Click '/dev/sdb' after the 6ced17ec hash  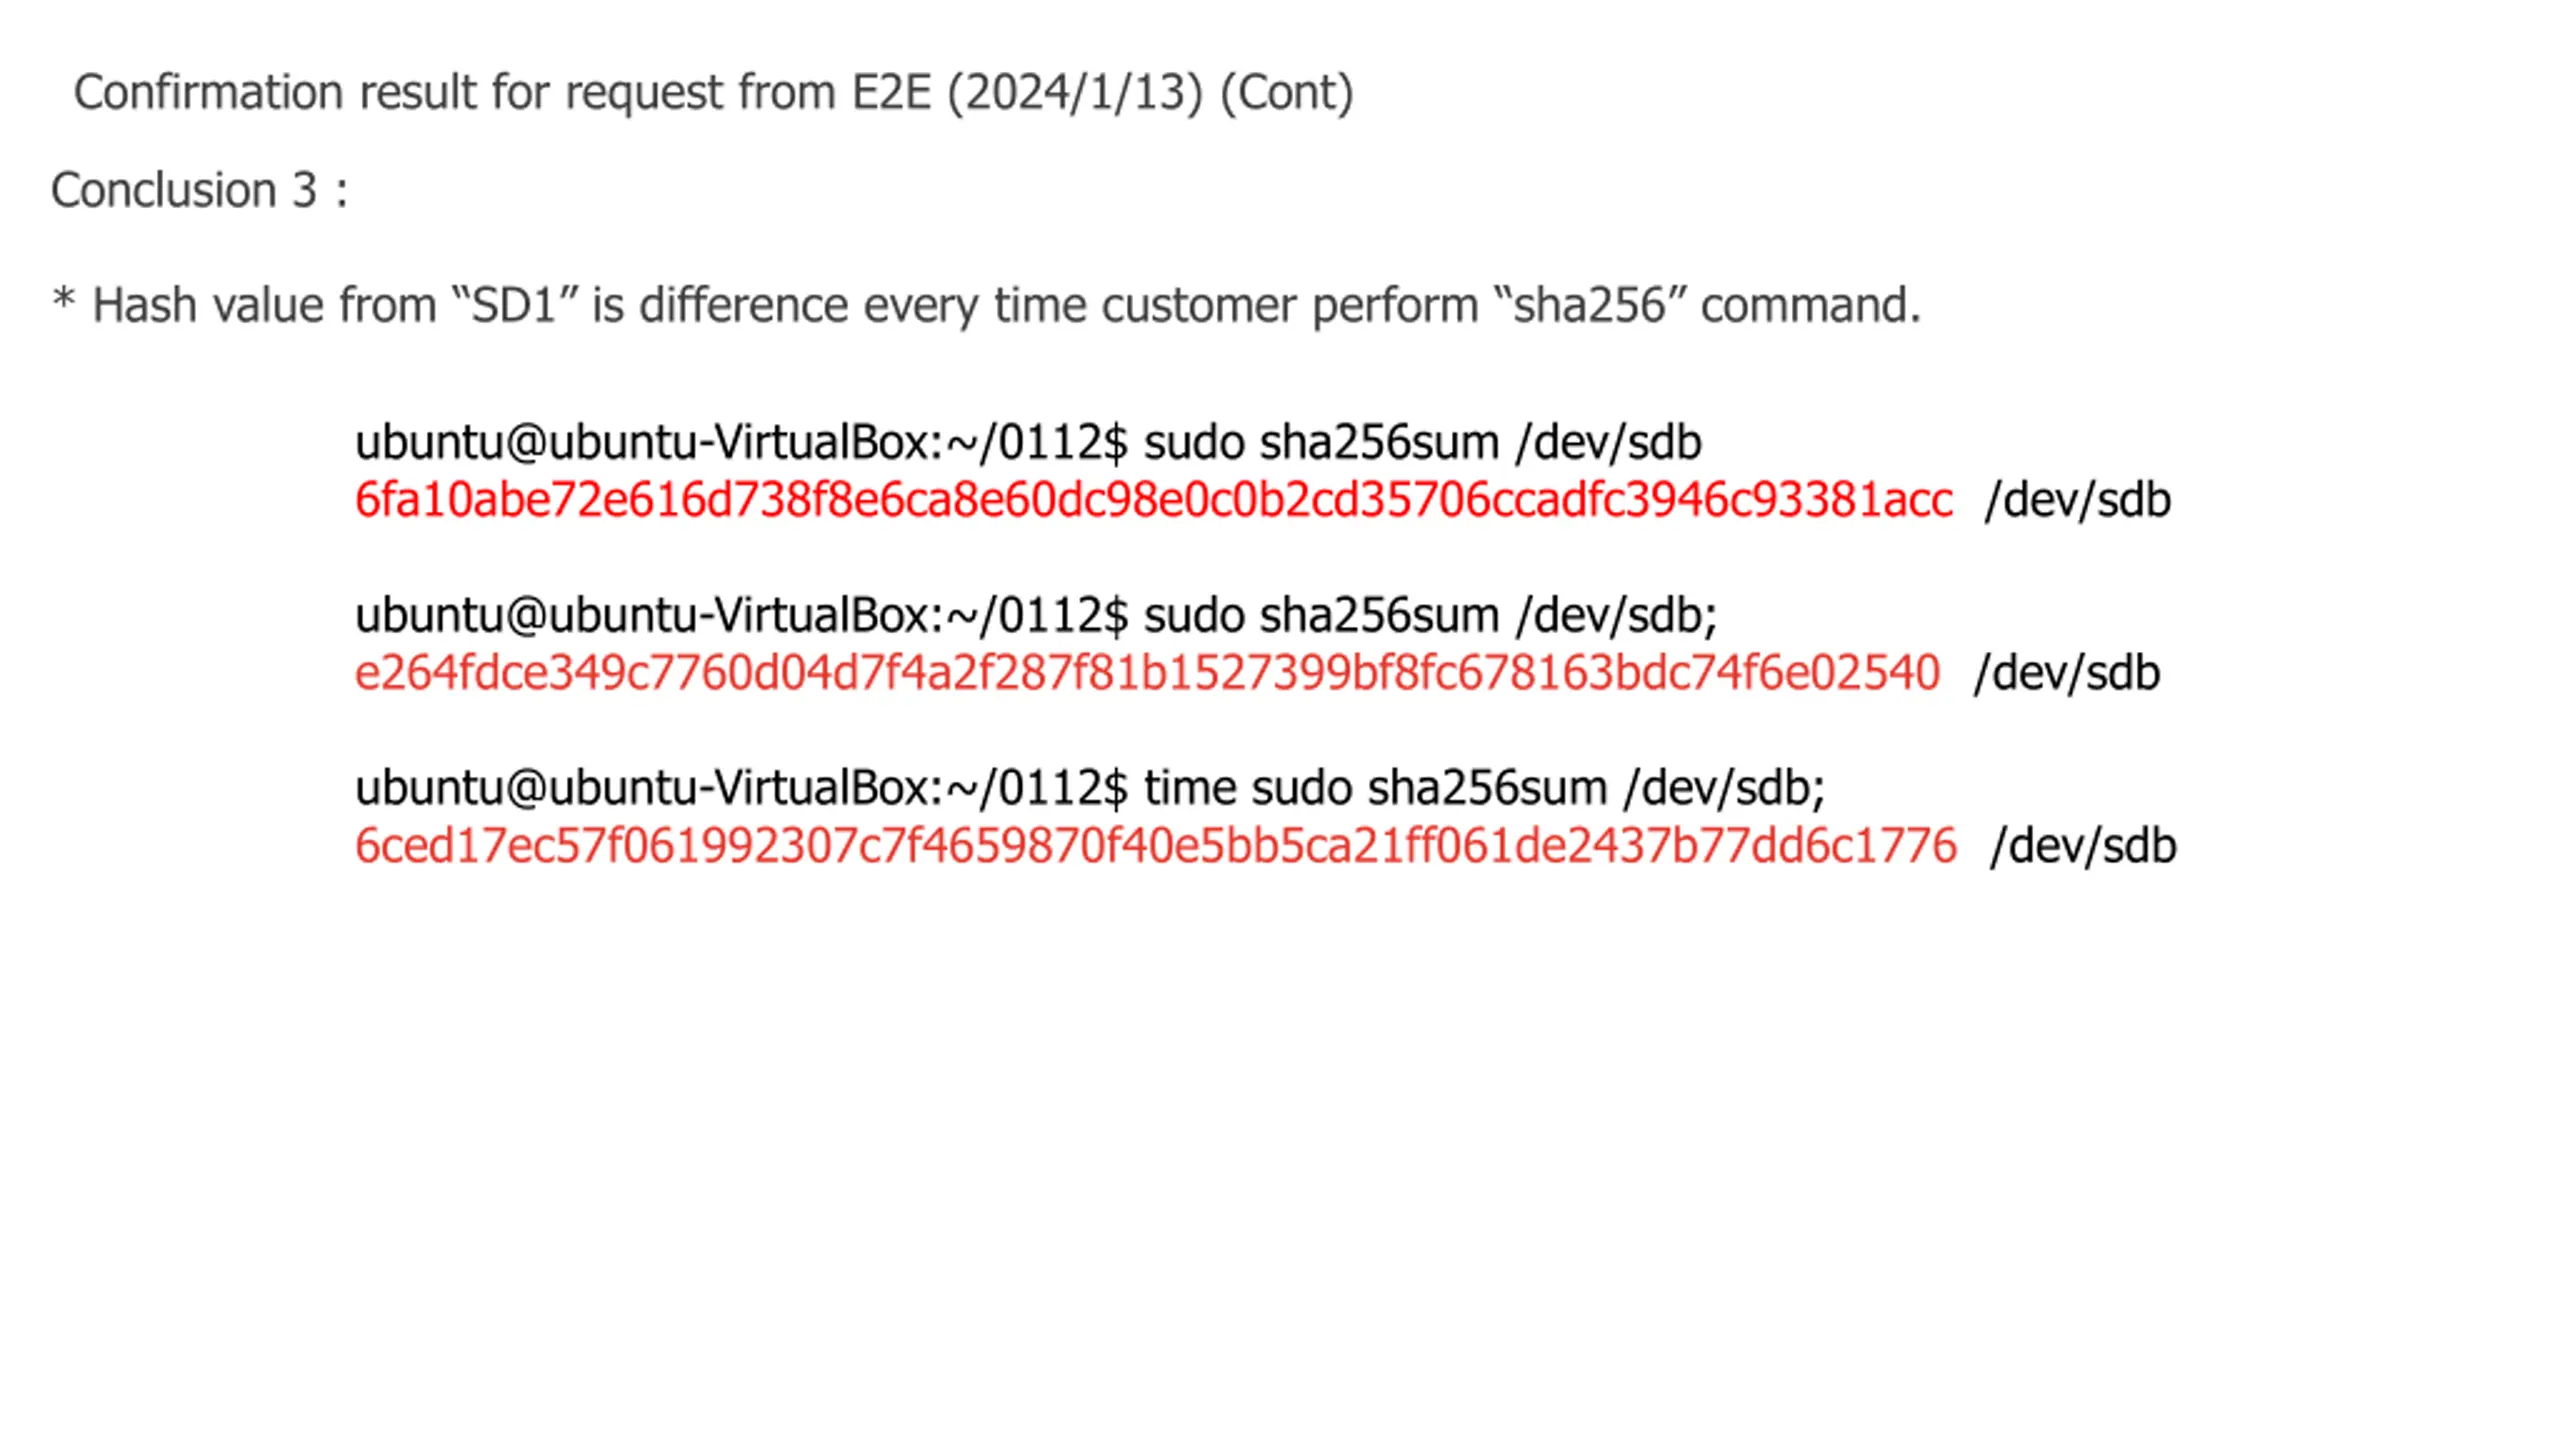2083,846
